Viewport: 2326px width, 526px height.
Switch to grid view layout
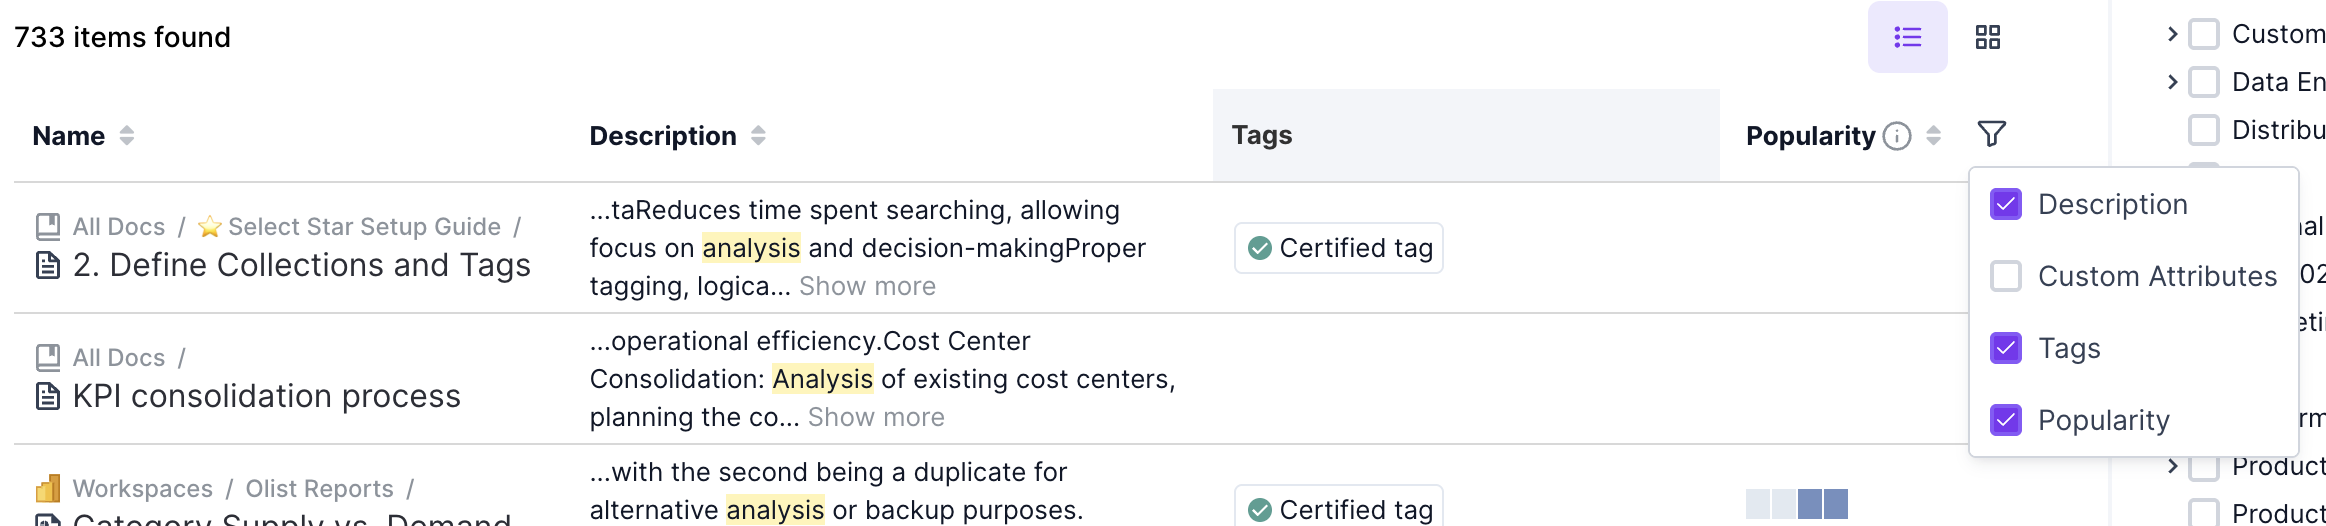1987,37
